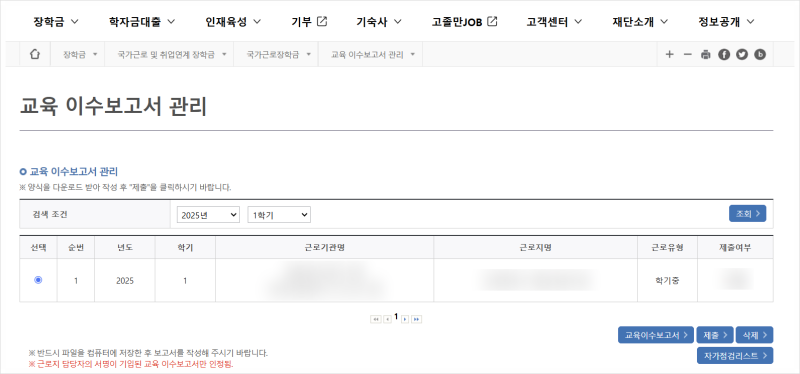Click the 선택 column header
The image size is (800, 374).
[x=38, y=247]
